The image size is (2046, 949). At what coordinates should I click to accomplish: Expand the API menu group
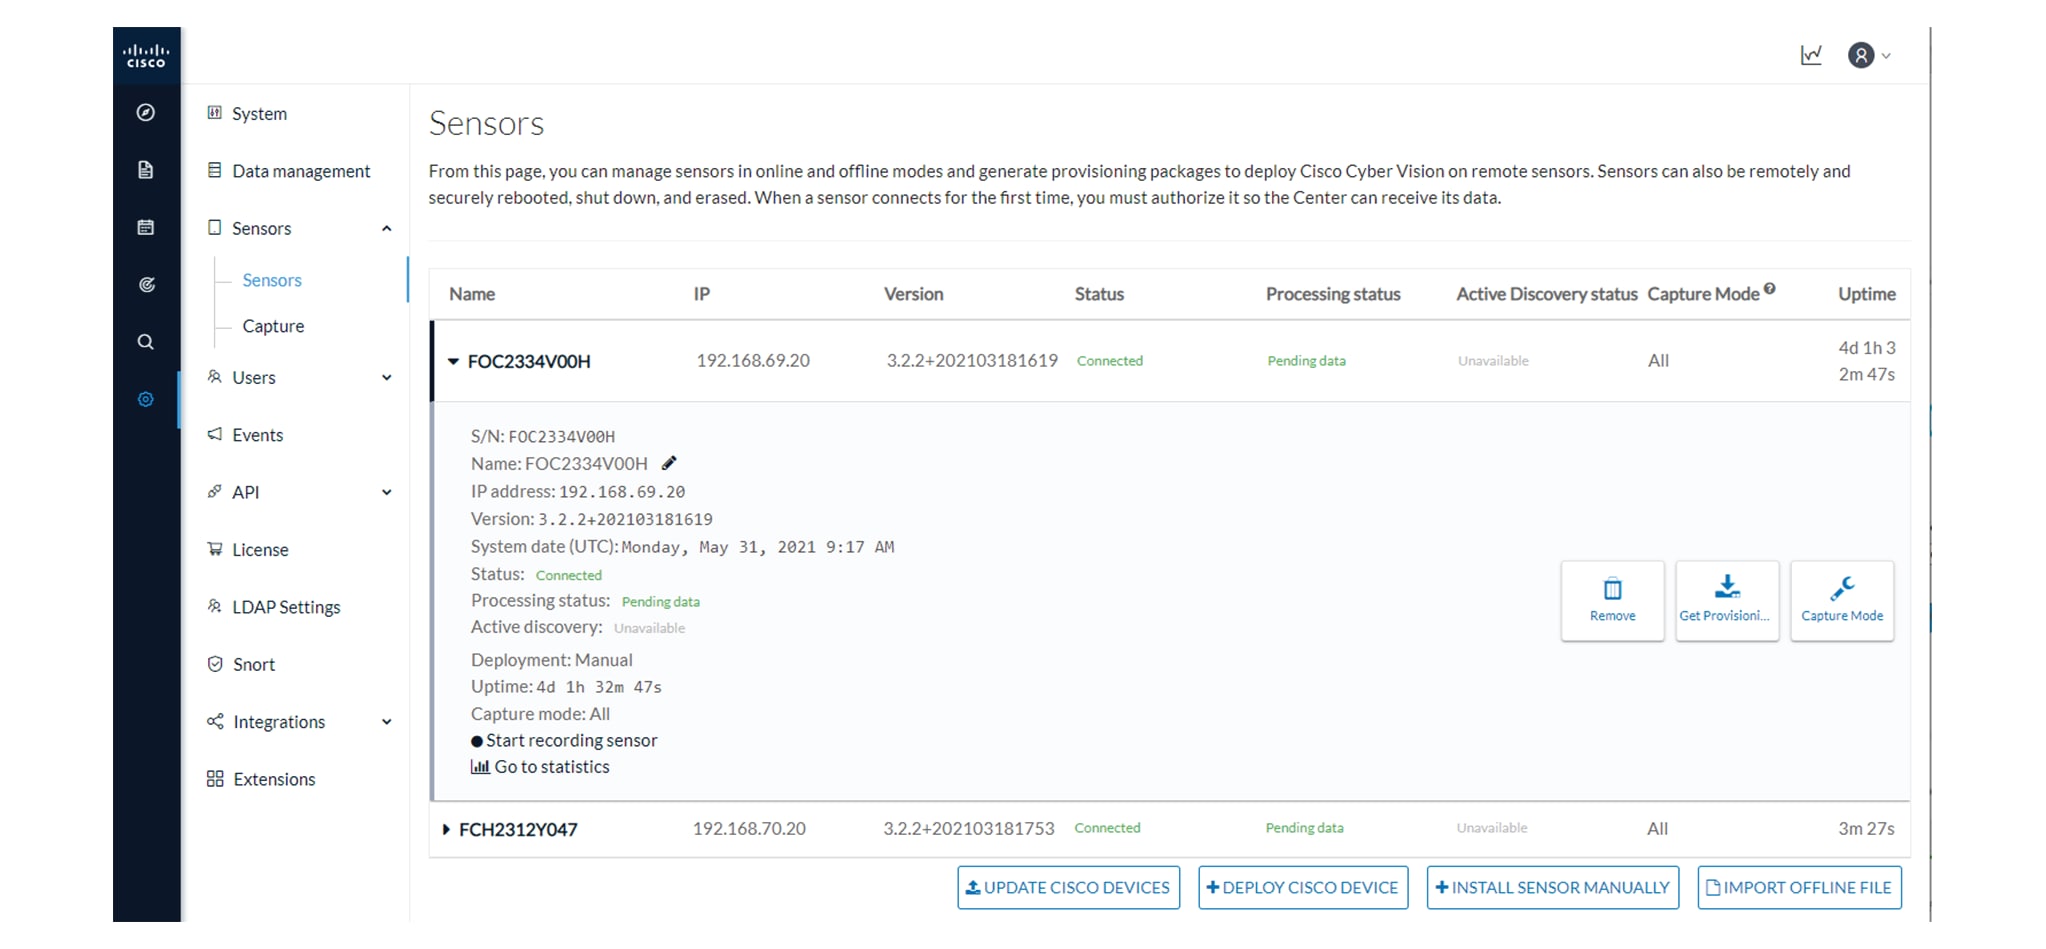(x=386, y=492)
